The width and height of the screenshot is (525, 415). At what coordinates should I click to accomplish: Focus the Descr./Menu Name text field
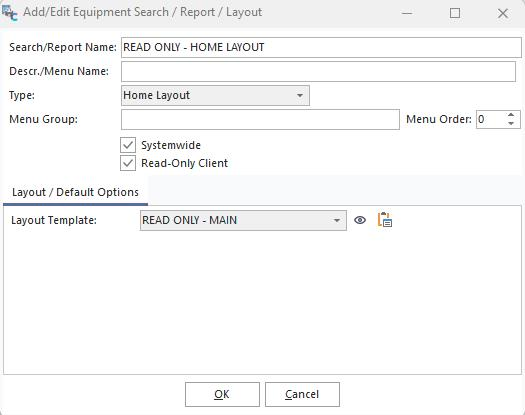tap(318, 71)
